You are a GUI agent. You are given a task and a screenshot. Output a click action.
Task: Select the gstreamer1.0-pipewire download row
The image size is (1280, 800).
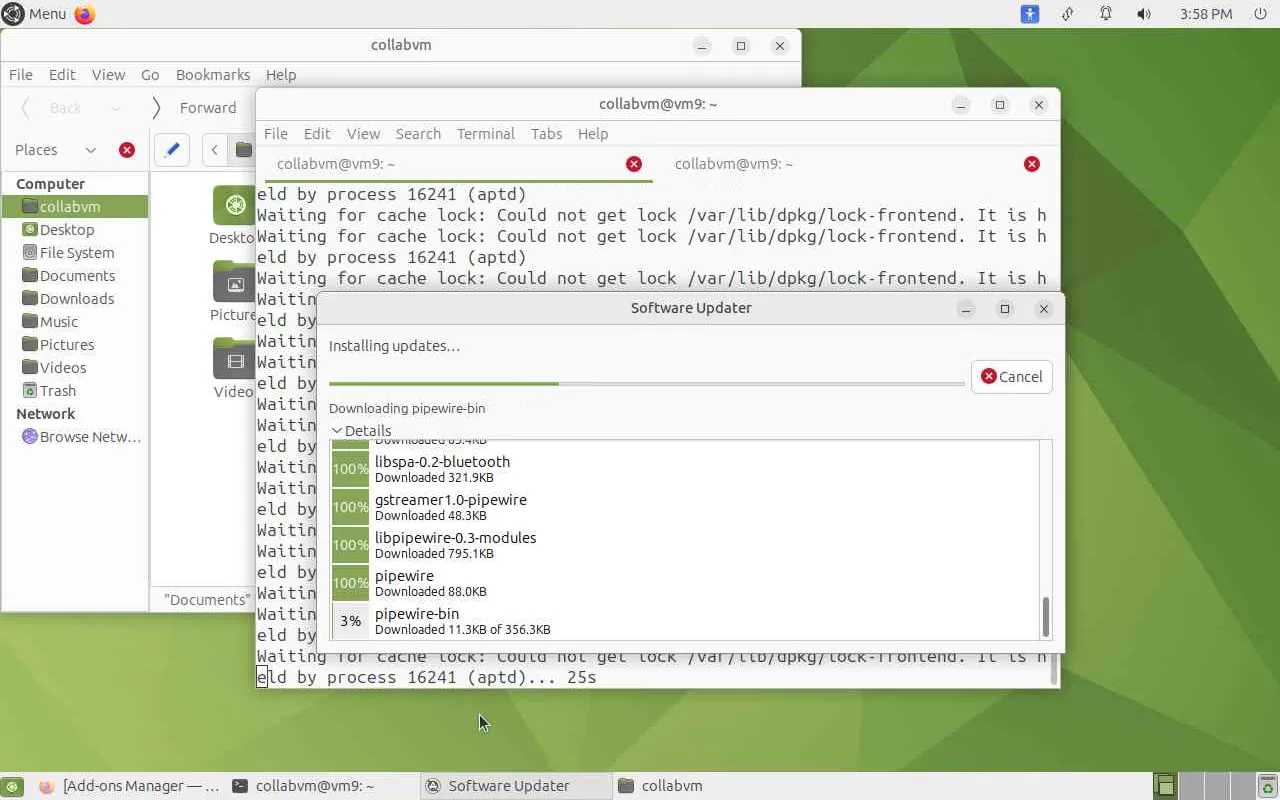click(686, 507)
